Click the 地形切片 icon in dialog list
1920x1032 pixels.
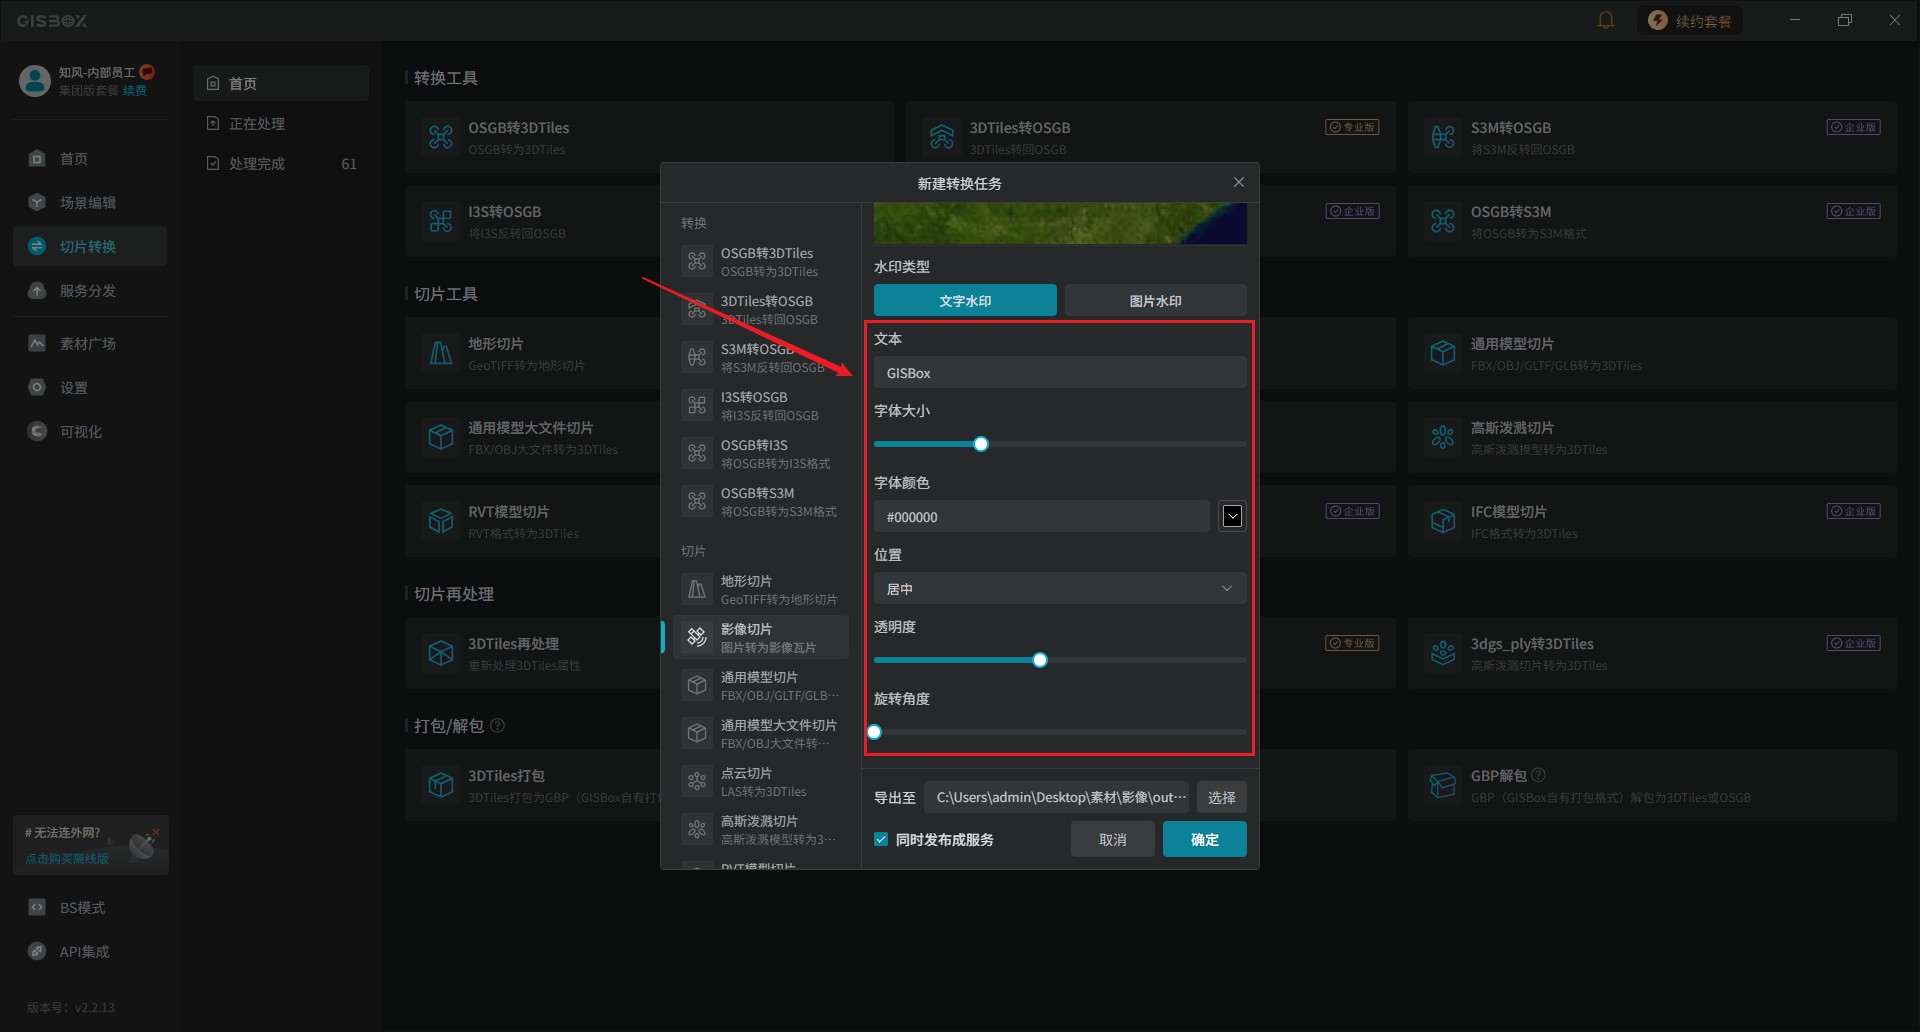click(697, 590)
